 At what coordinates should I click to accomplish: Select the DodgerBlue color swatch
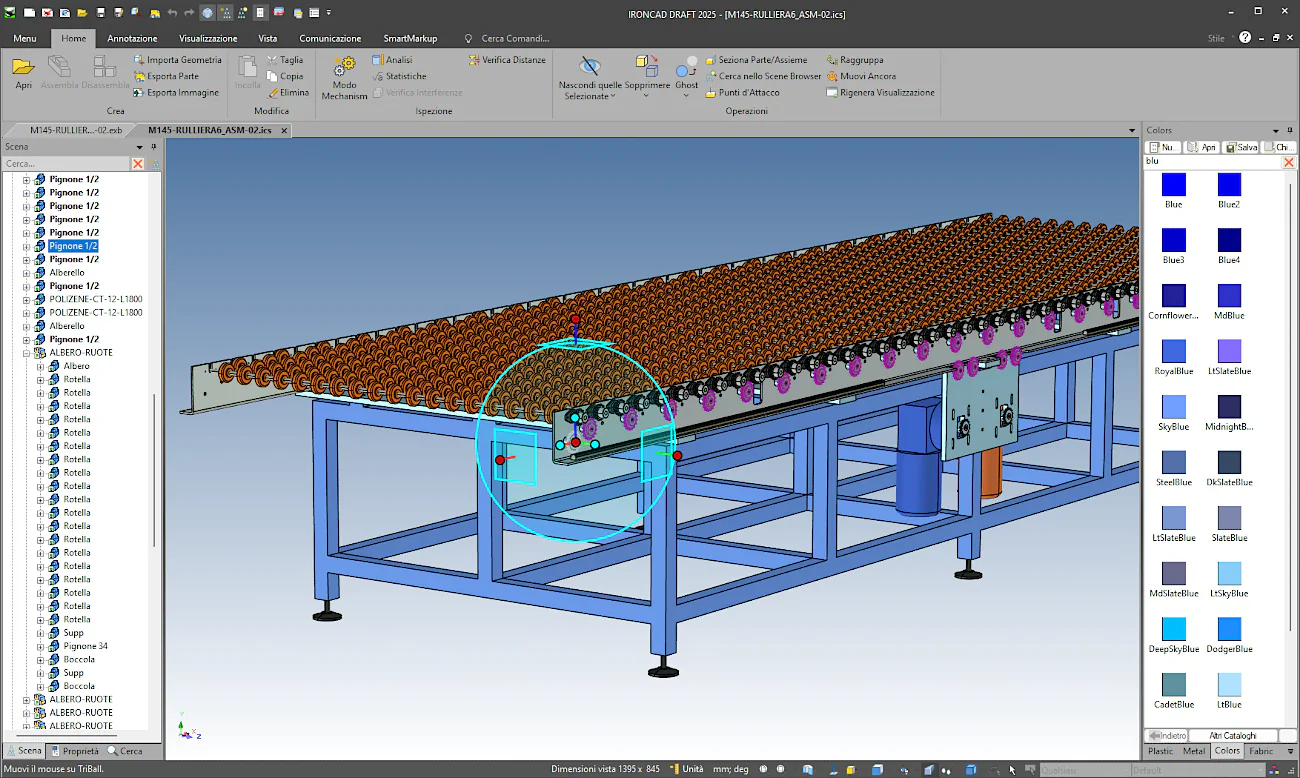click(x=1229, y=630)
